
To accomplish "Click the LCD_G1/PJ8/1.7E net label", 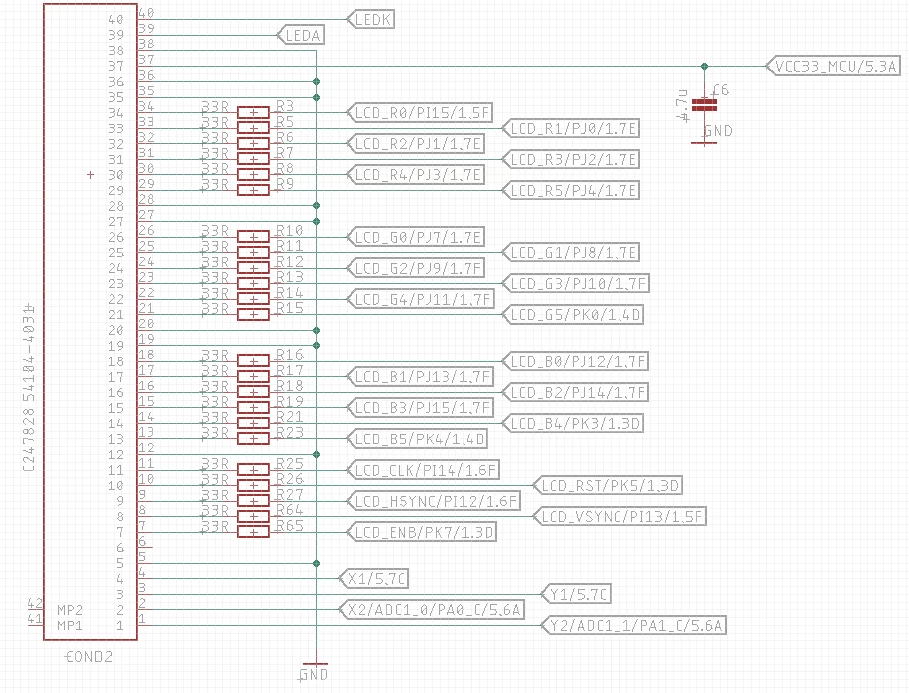I will click(571, 253).
